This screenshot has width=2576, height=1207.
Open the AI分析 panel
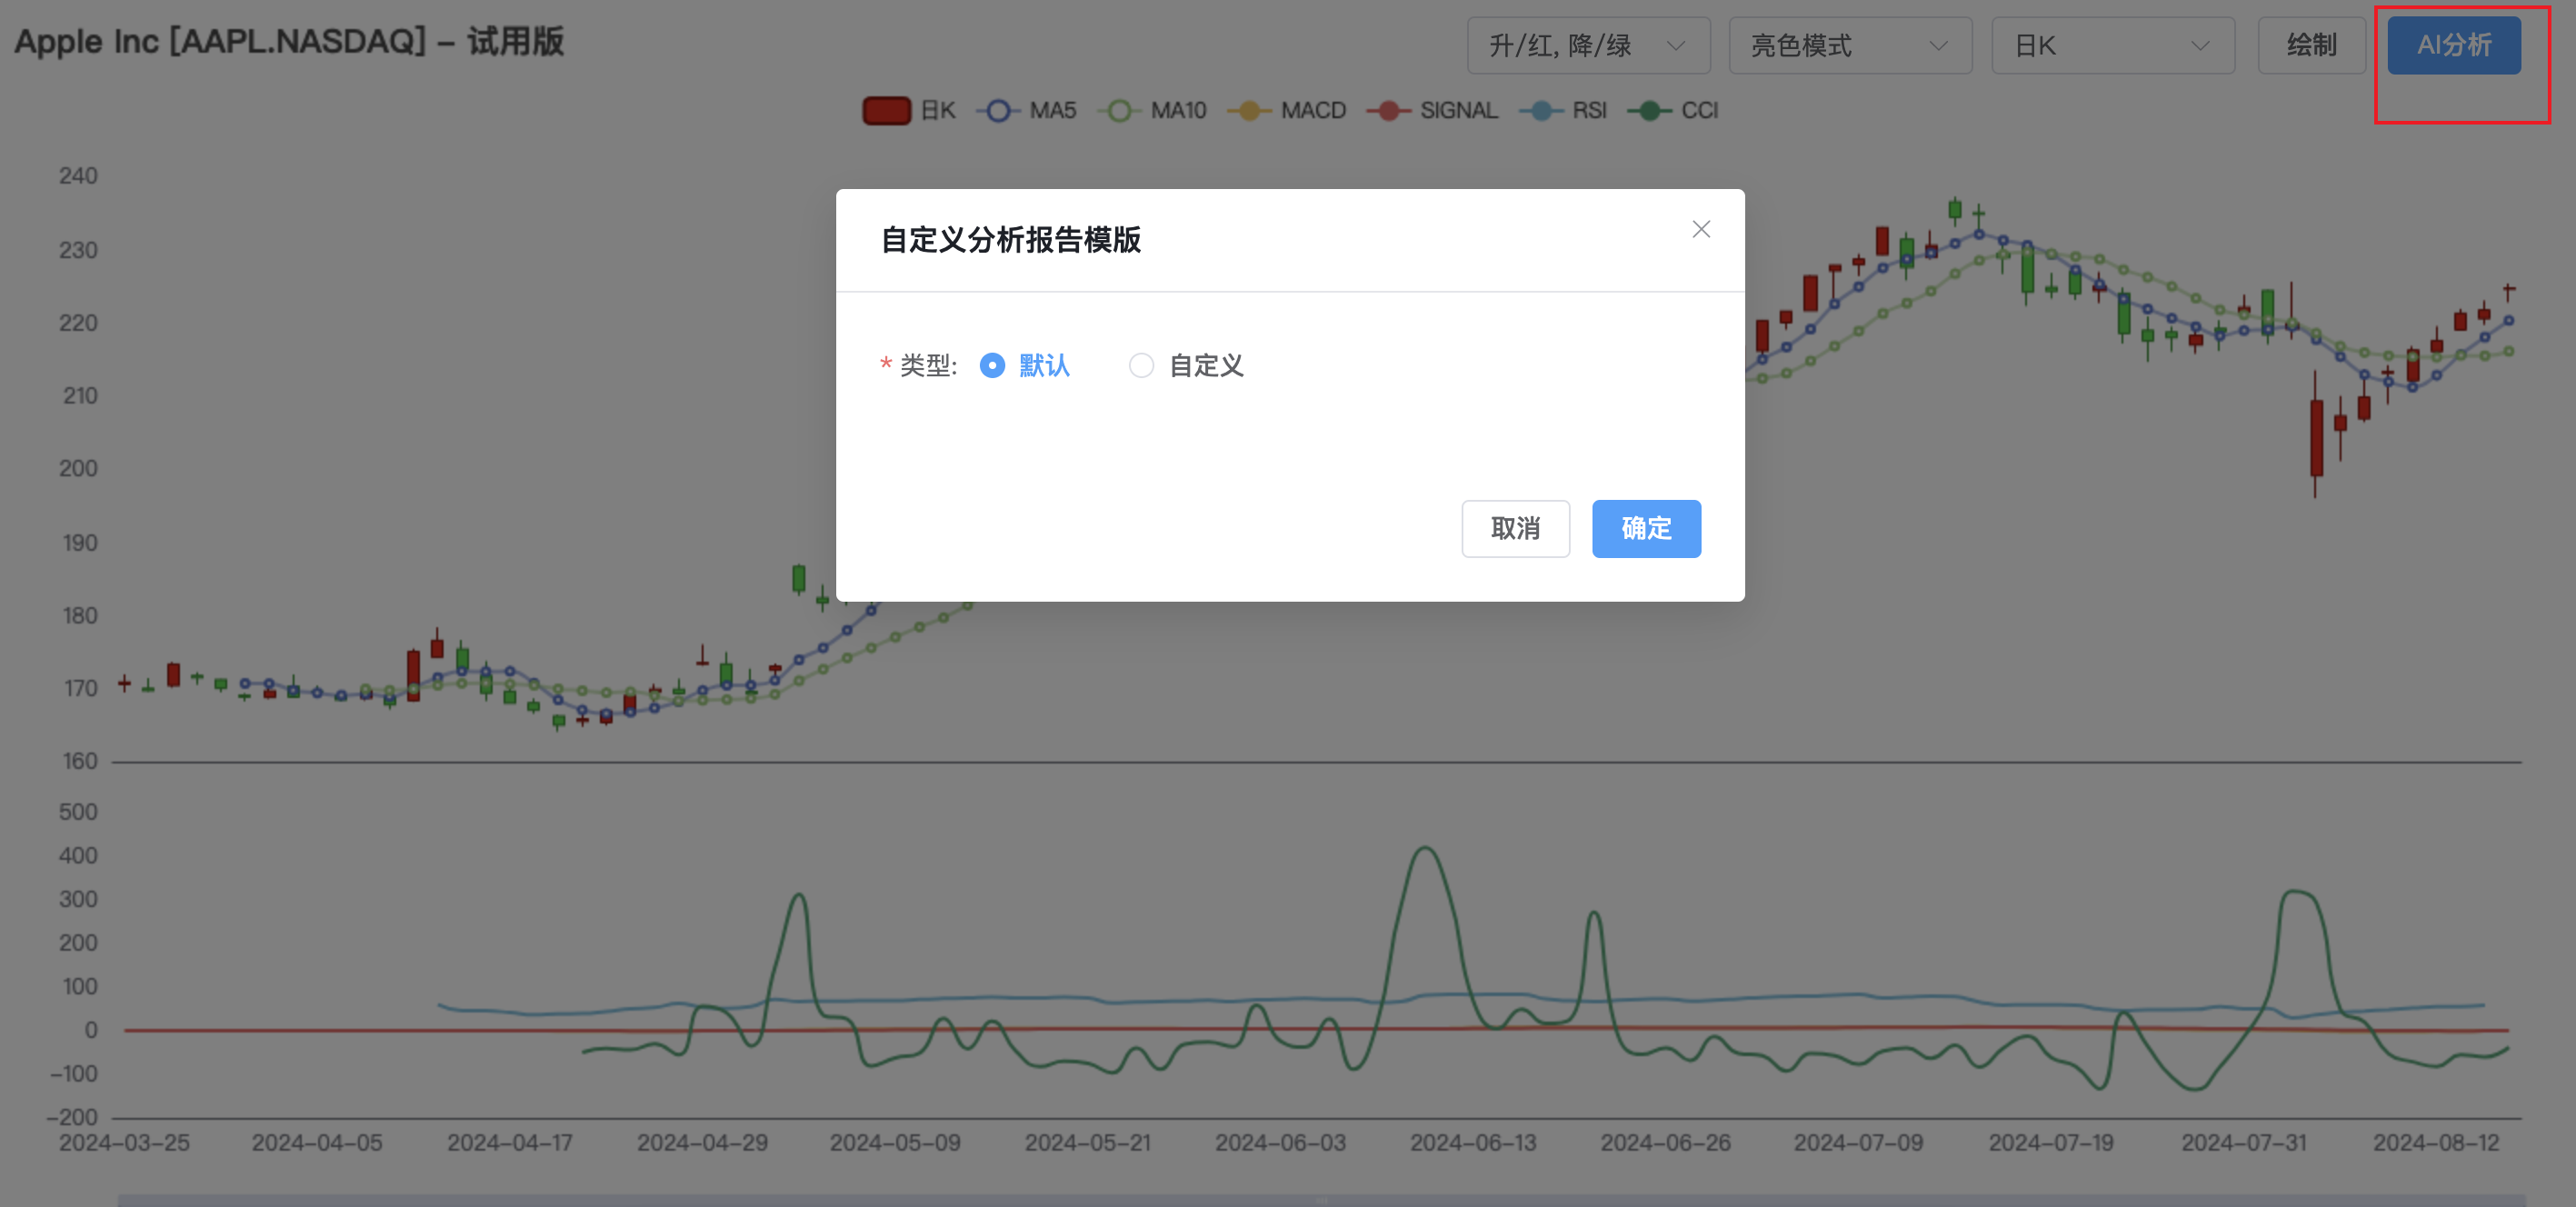(2453, 46)
